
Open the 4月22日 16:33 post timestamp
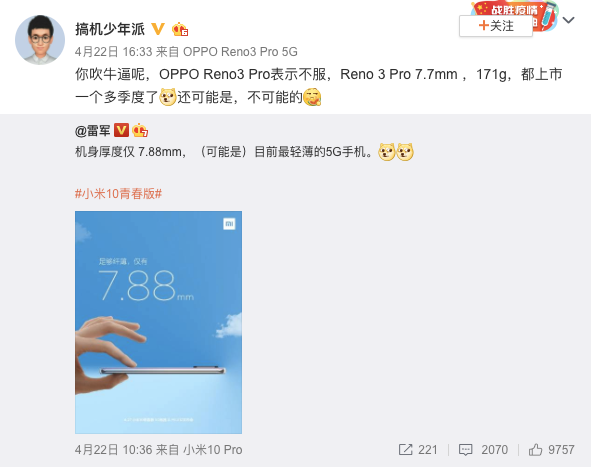113,52
